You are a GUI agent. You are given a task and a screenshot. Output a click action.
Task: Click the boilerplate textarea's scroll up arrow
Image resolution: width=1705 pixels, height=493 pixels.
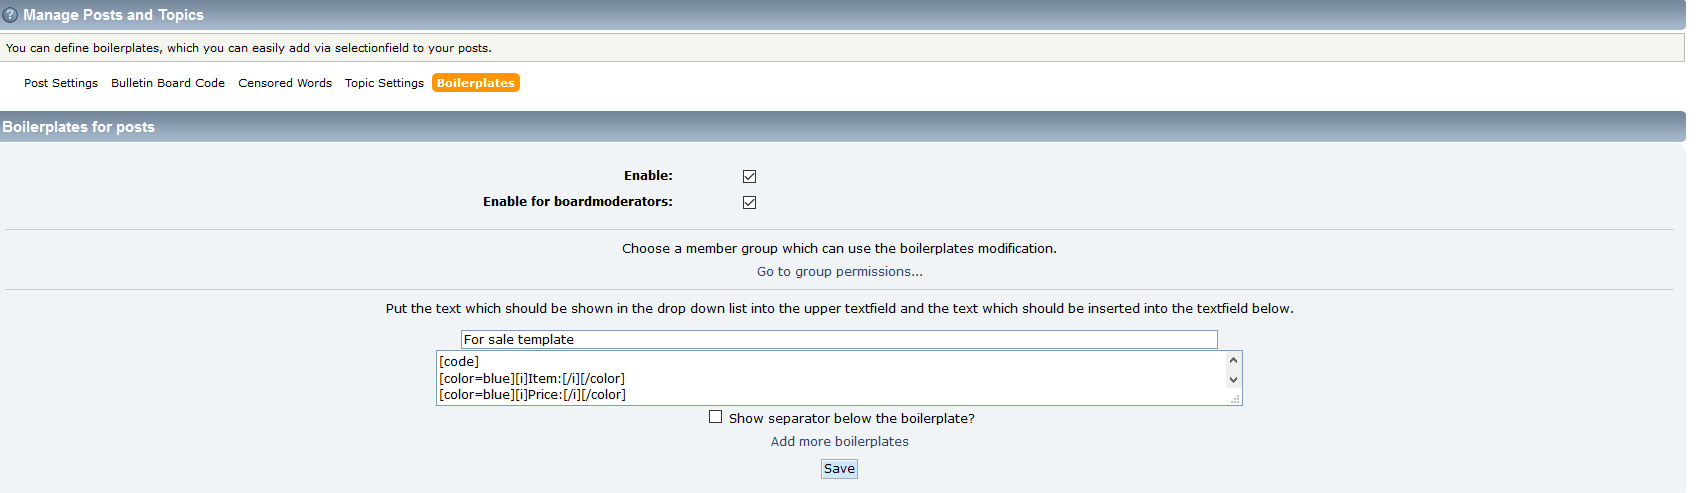click(1233, 360)
